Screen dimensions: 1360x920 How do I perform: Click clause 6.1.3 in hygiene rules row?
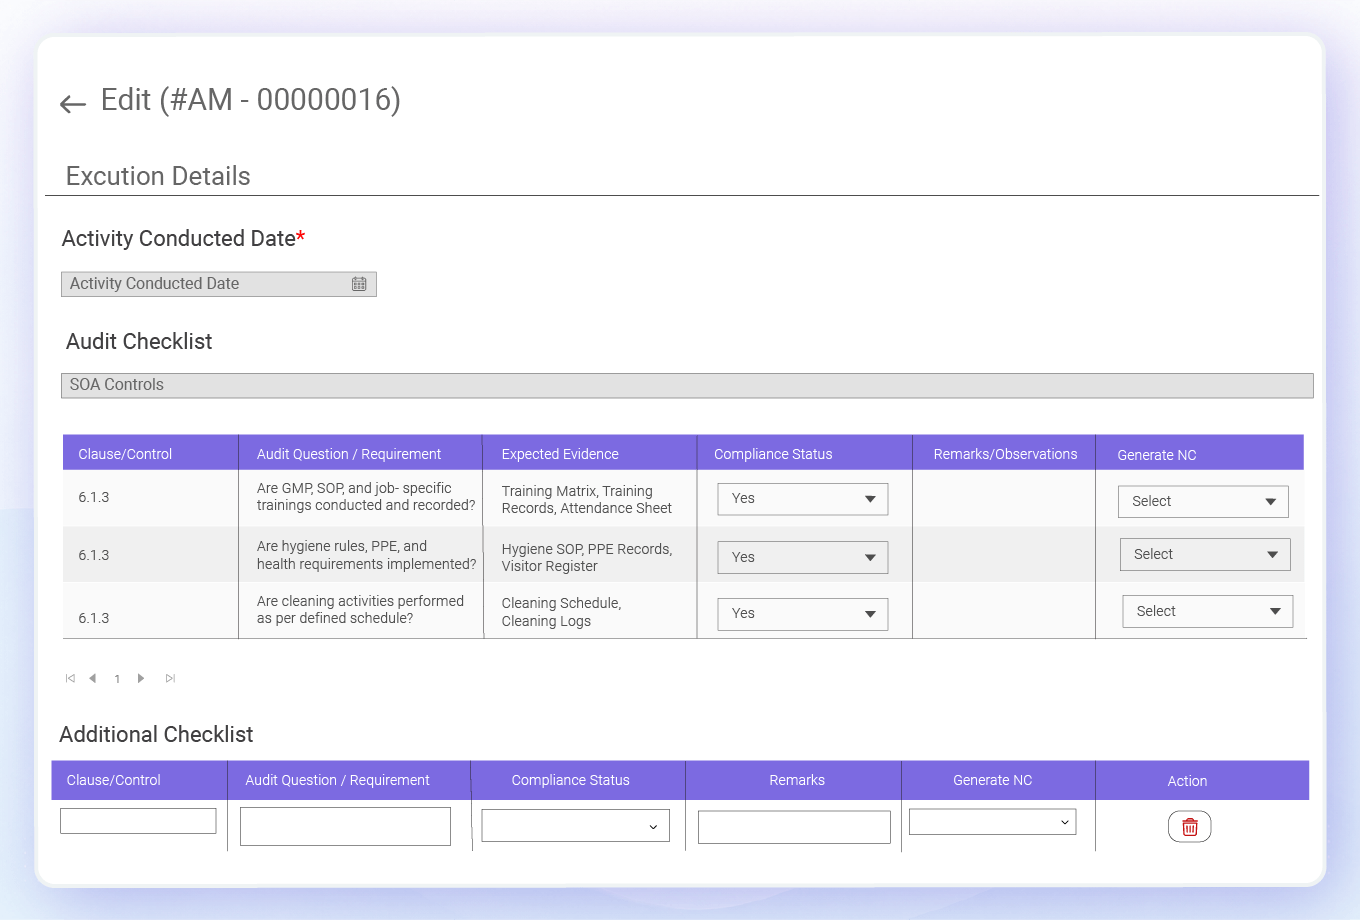[x=94, y=555]
